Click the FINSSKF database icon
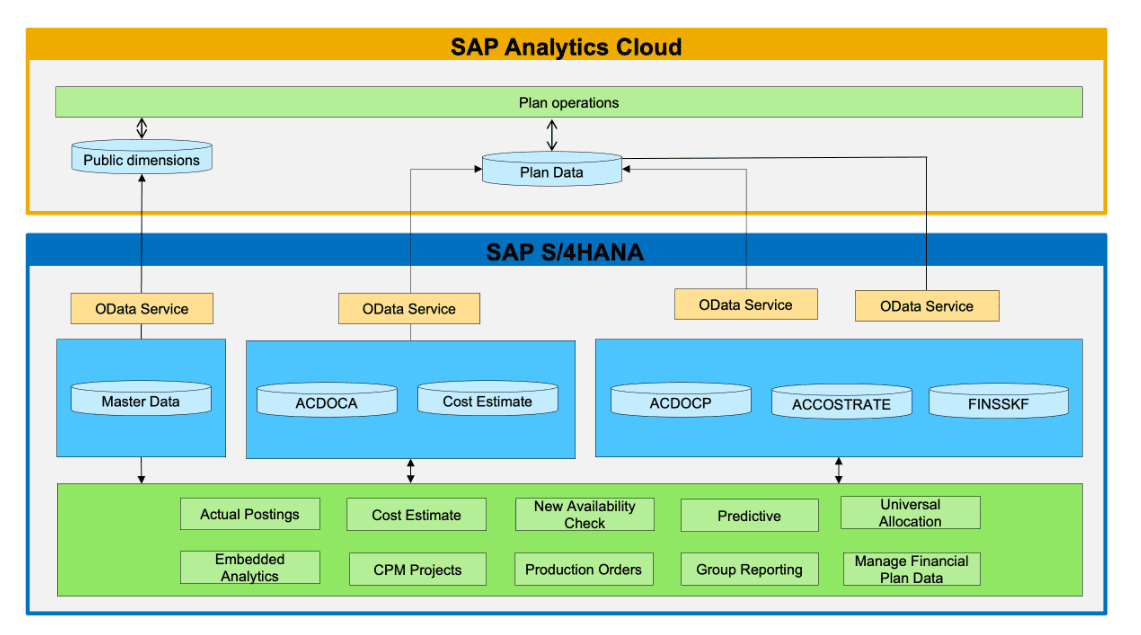The width and height of the screenshot is (1141, 635). click(998, 402)
